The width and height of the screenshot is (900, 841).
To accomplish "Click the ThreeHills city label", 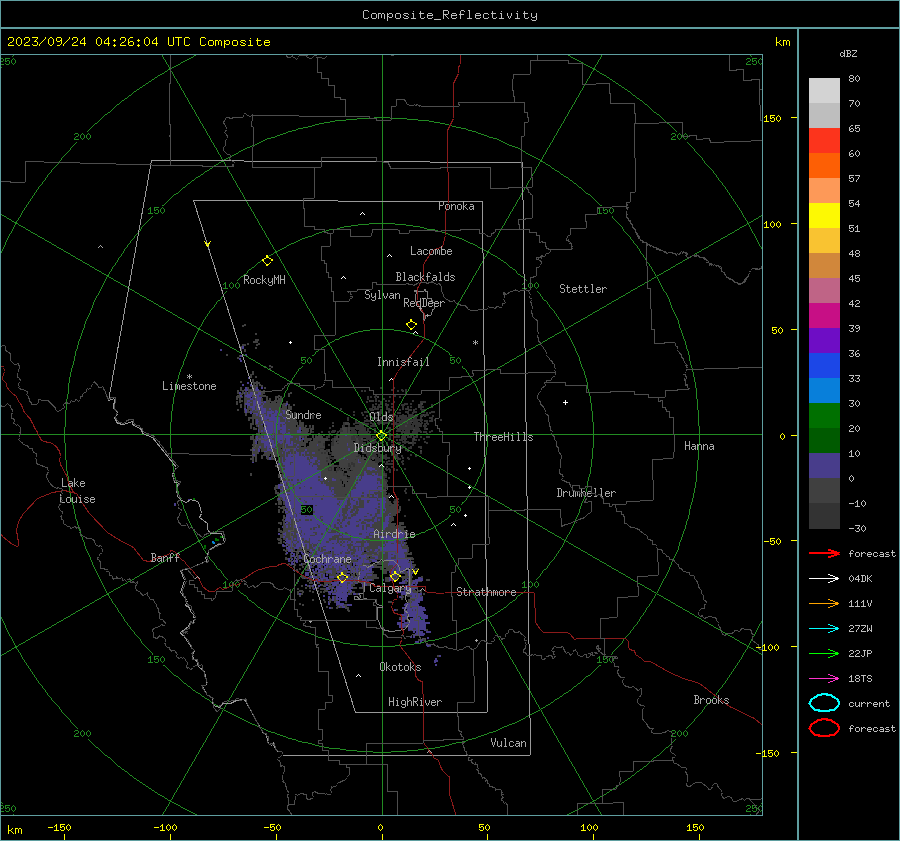I will tap(503, 437).
